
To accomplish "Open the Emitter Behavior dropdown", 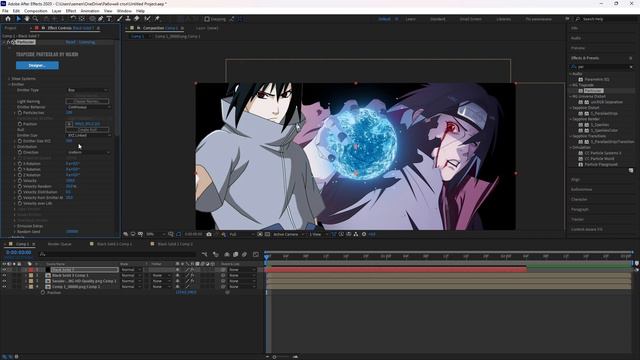I will tap(88, 107).
